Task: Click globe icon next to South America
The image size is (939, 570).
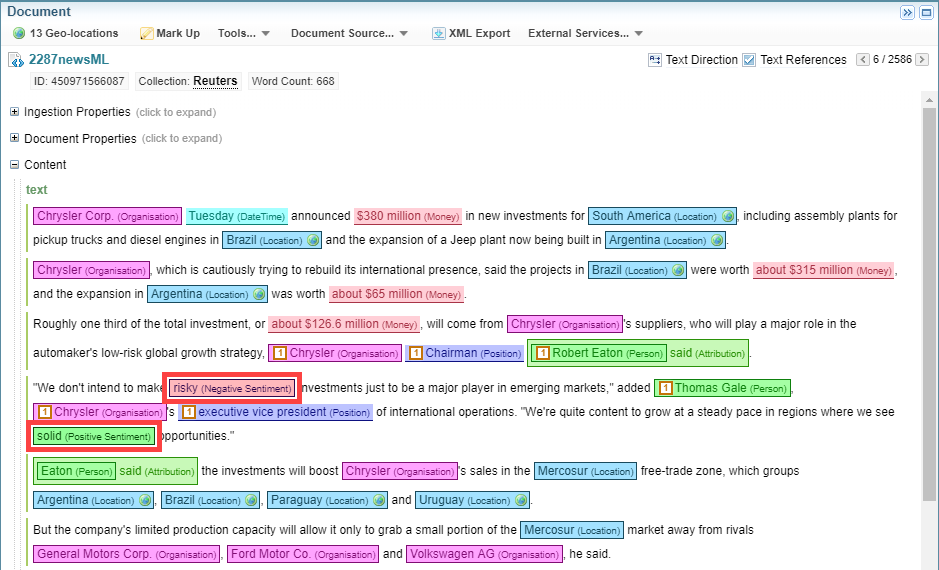Action: pos(728,216)
